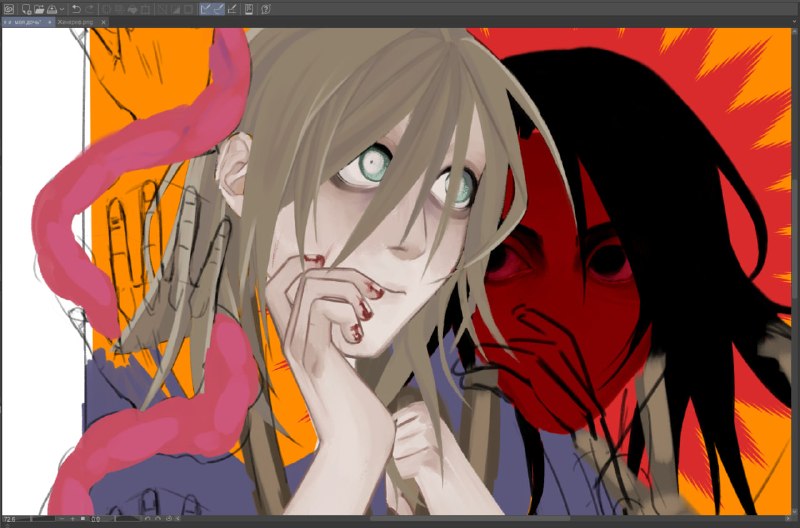Create a new canvas file

[26, 9]
